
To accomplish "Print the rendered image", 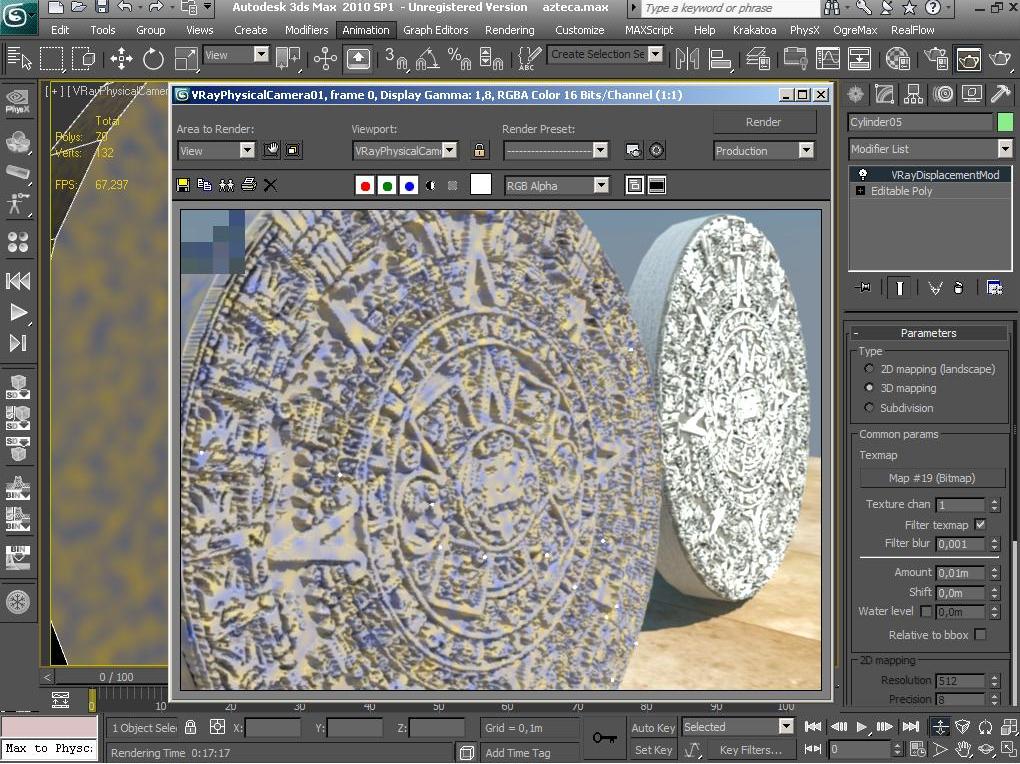I will click(248, 185).
